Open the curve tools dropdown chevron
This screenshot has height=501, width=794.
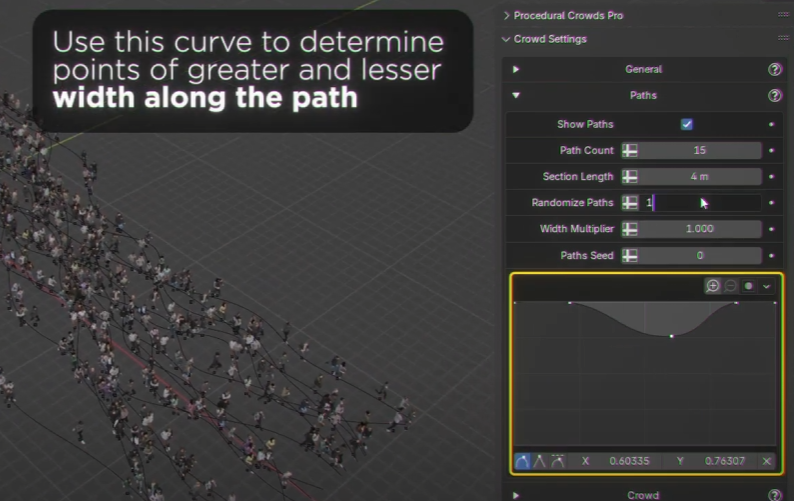(x=767, y=286)
